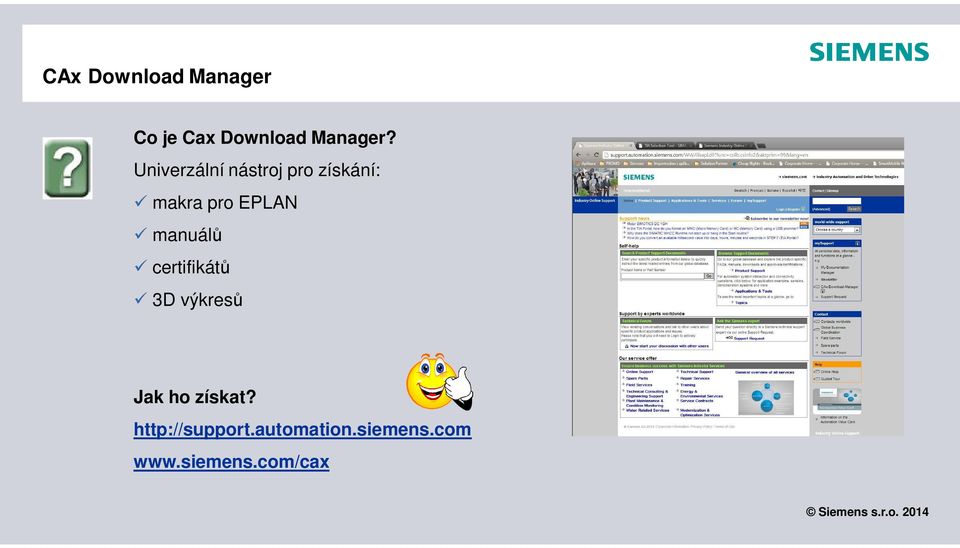Click the thumbs-up smiley emoticon
Image resolution: width=960 pixels, height=548 pixels.
[440, 381]
